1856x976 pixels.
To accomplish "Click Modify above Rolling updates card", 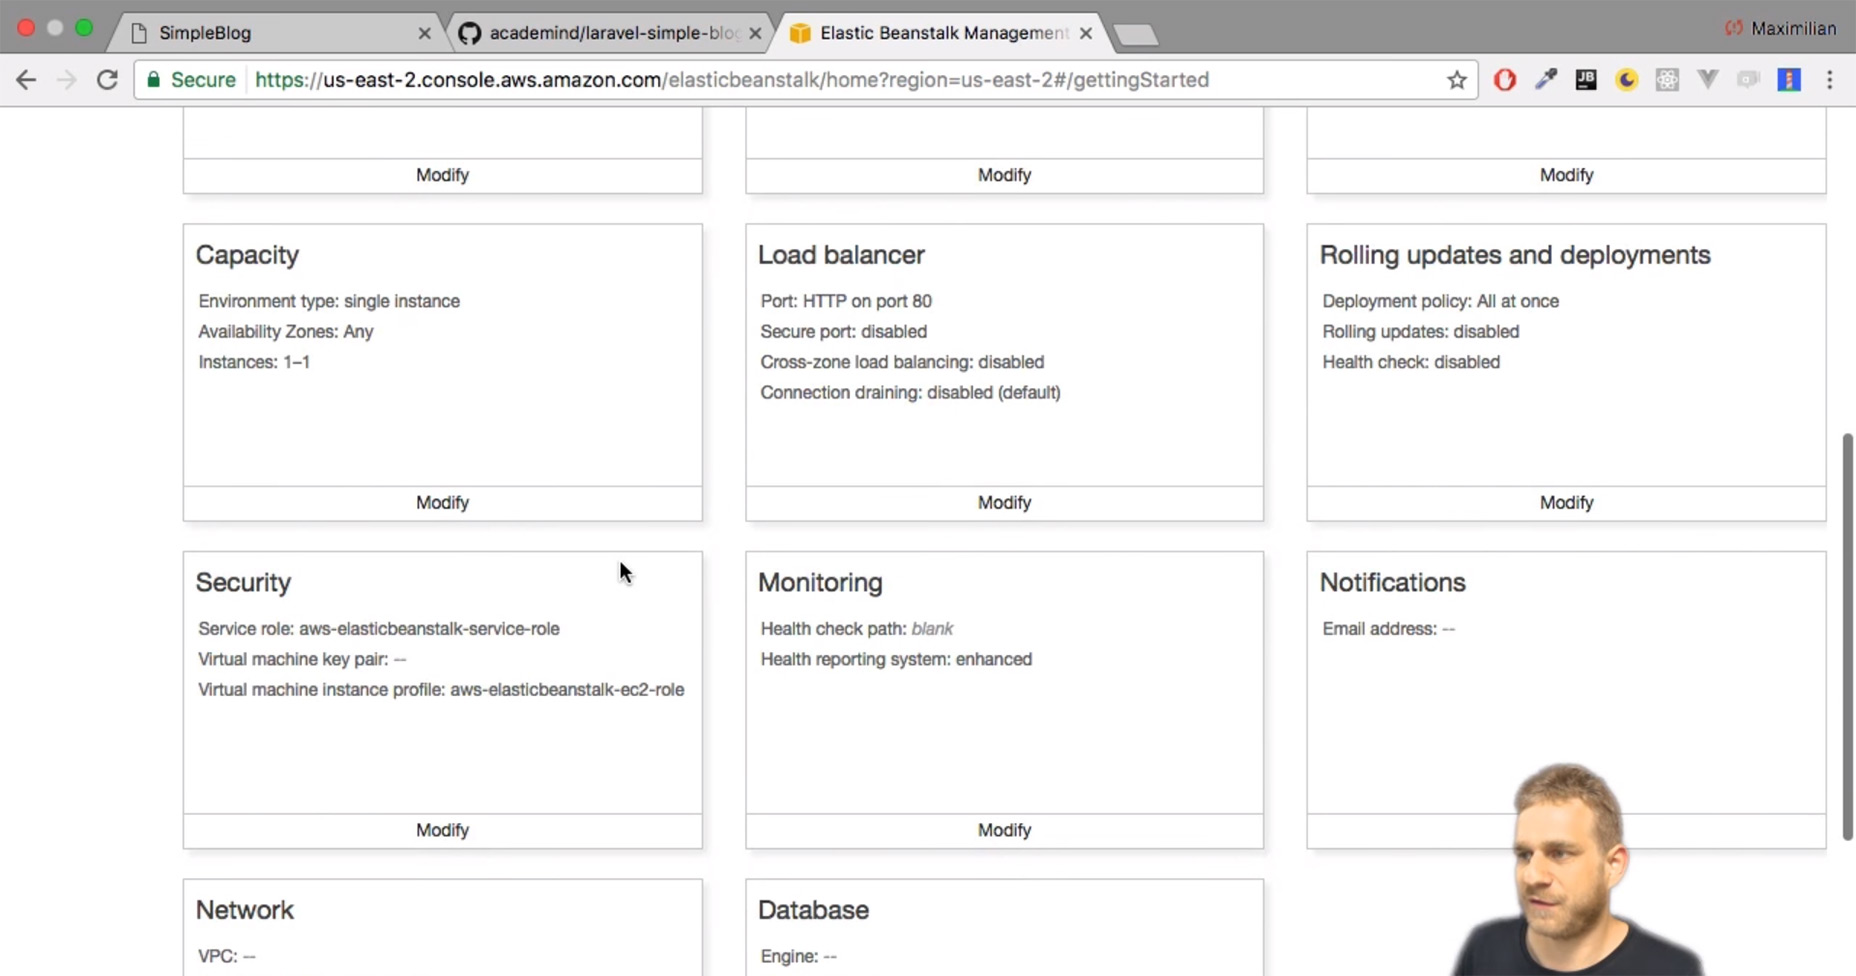I will 1566,175.
